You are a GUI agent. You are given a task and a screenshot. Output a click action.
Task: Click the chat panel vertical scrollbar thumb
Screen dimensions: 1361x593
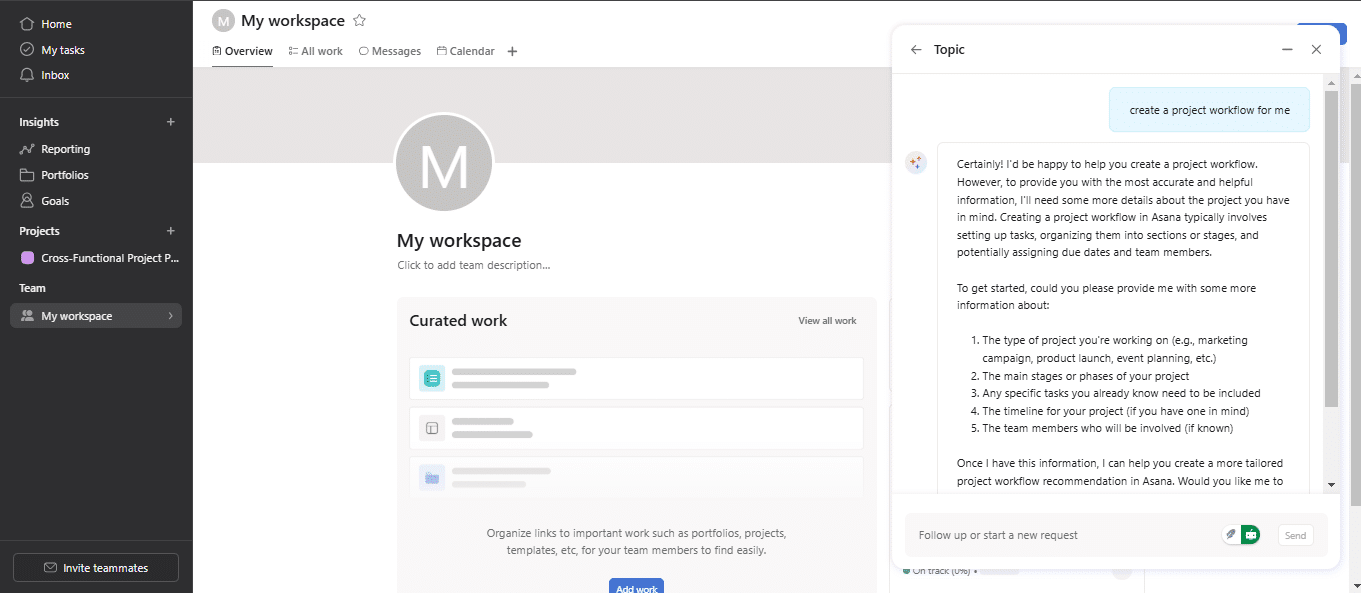(1331, 248)
